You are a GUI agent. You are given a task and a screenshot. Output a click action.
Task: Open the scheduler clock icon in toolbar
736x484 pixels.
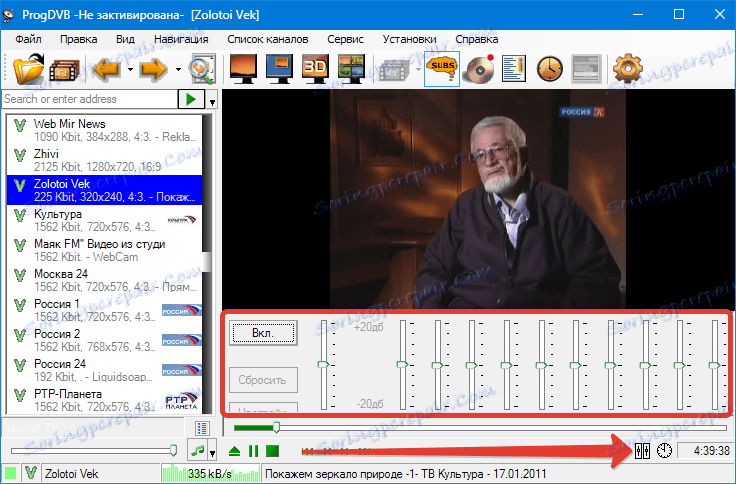tap(550, 69)
